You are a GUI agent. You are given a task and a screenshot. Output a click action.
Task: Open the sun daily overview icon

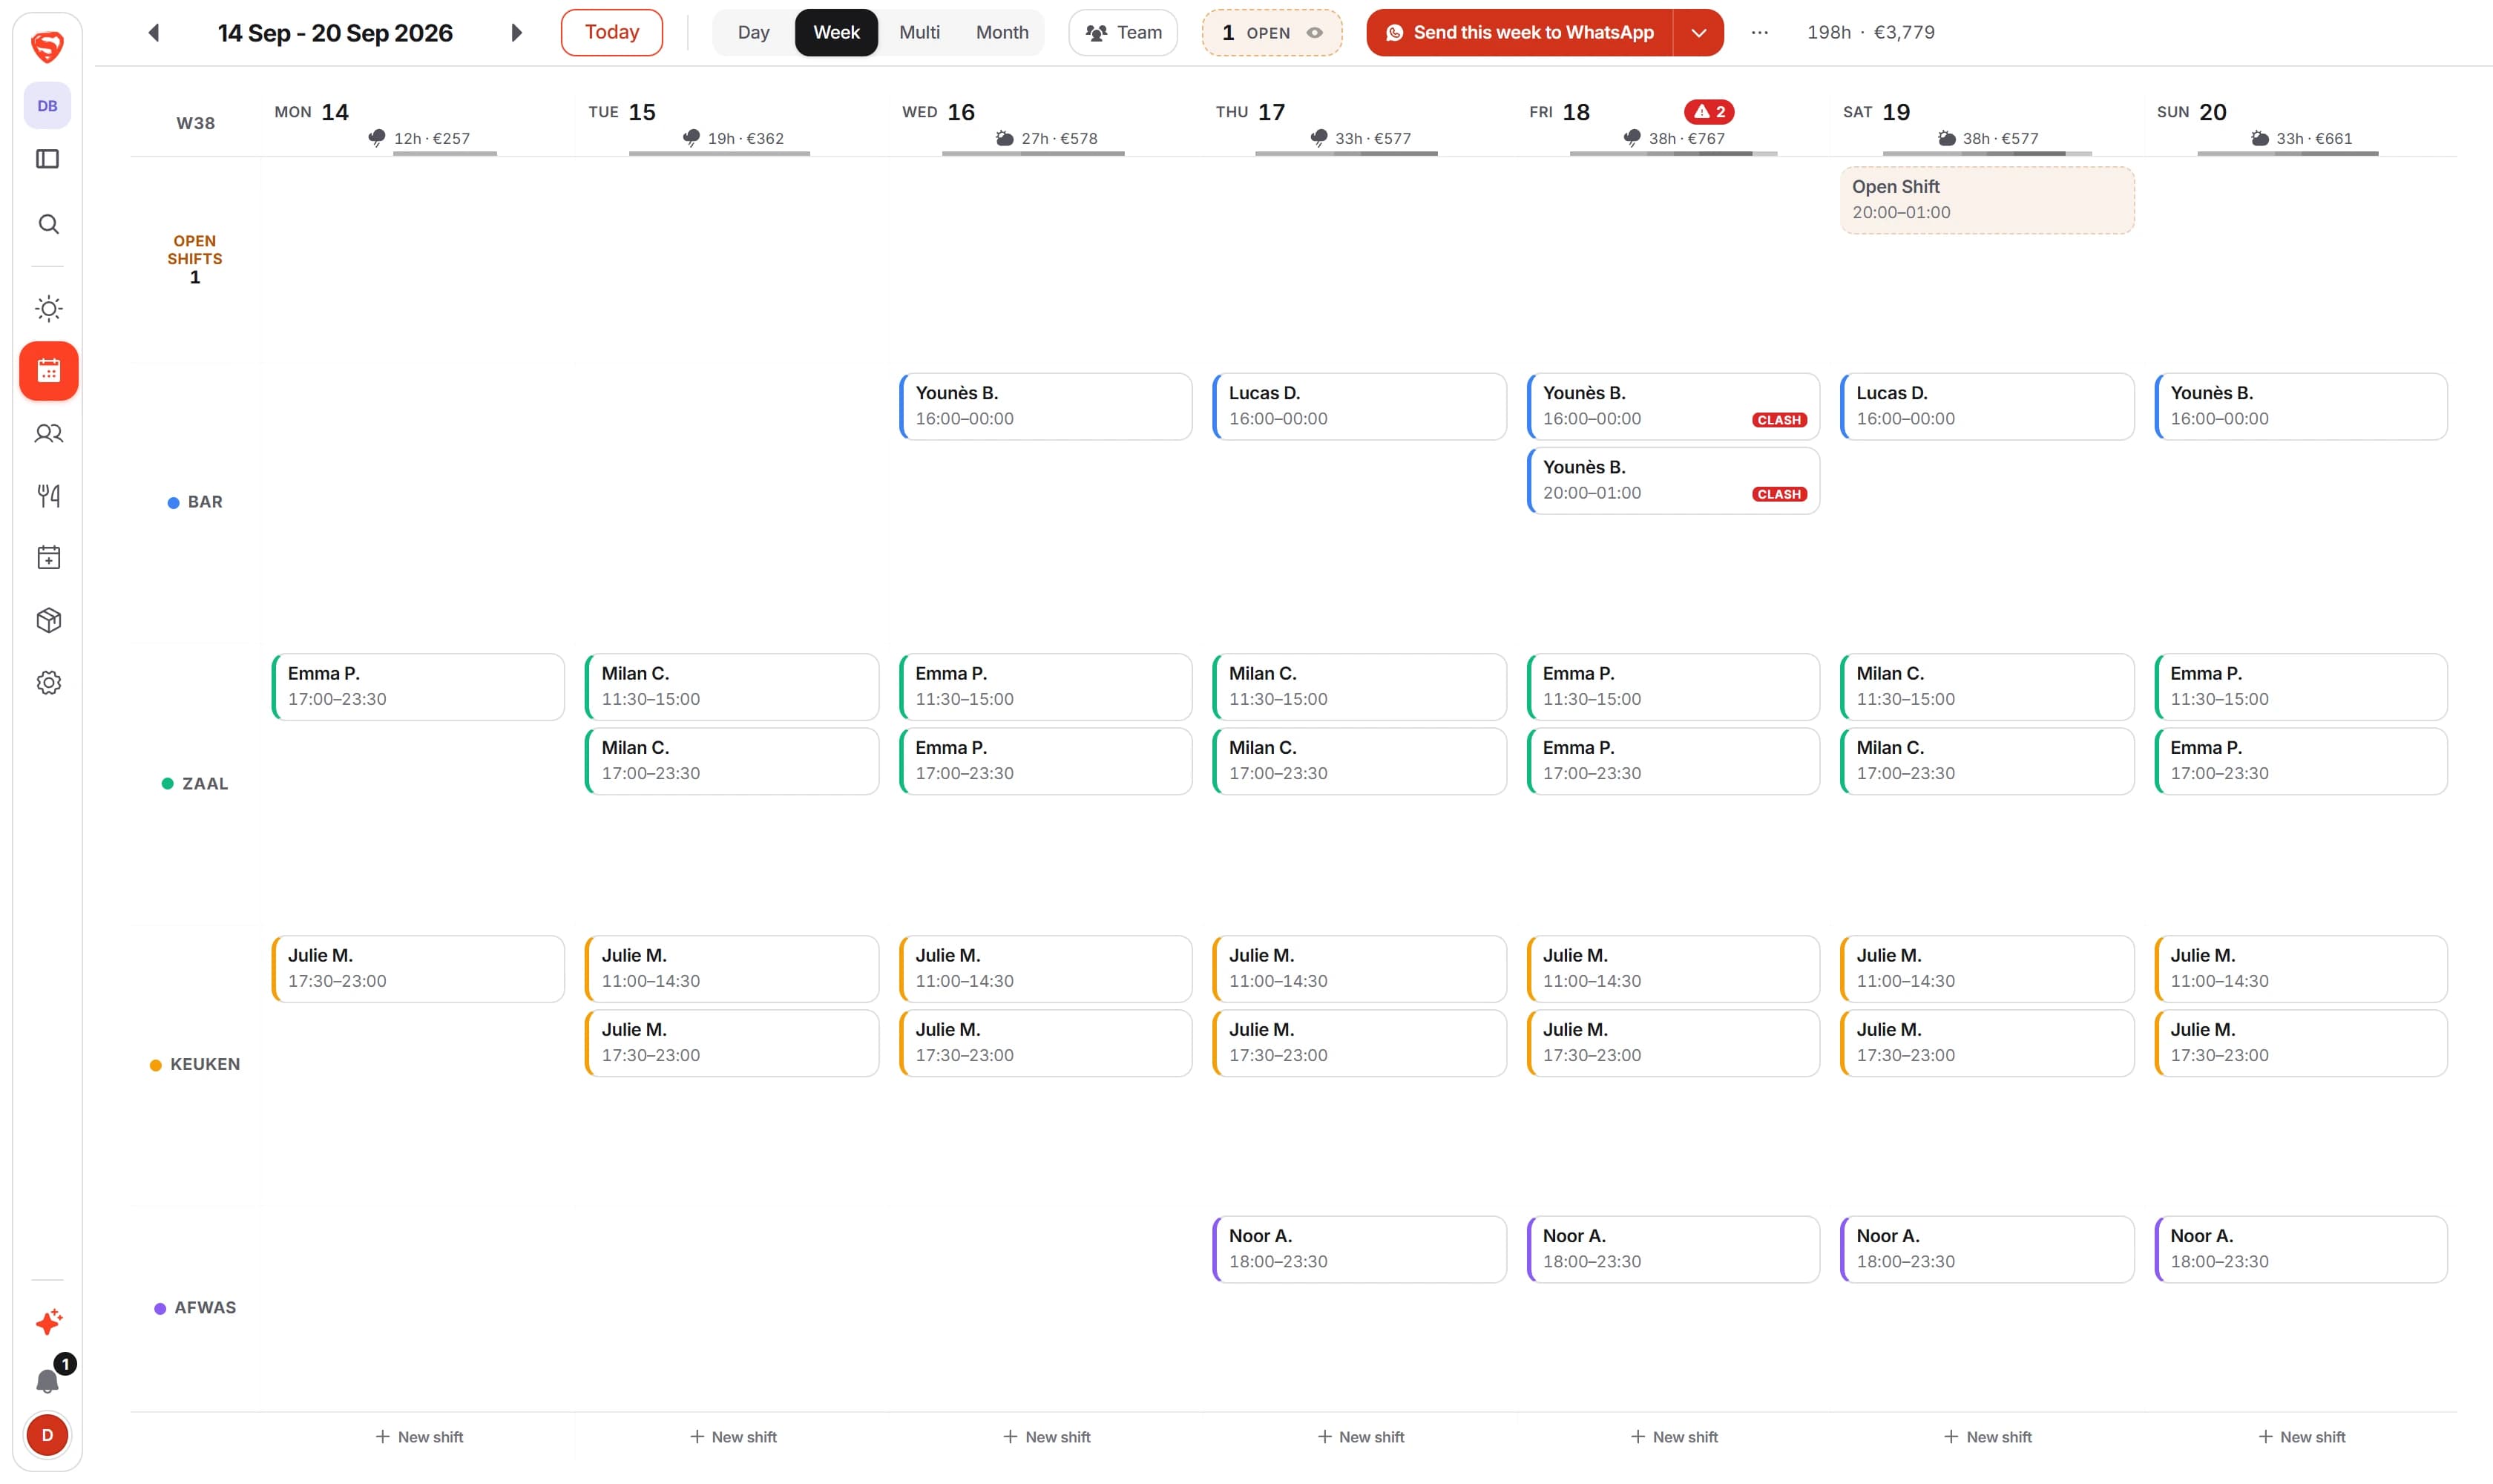coord(48,309)
